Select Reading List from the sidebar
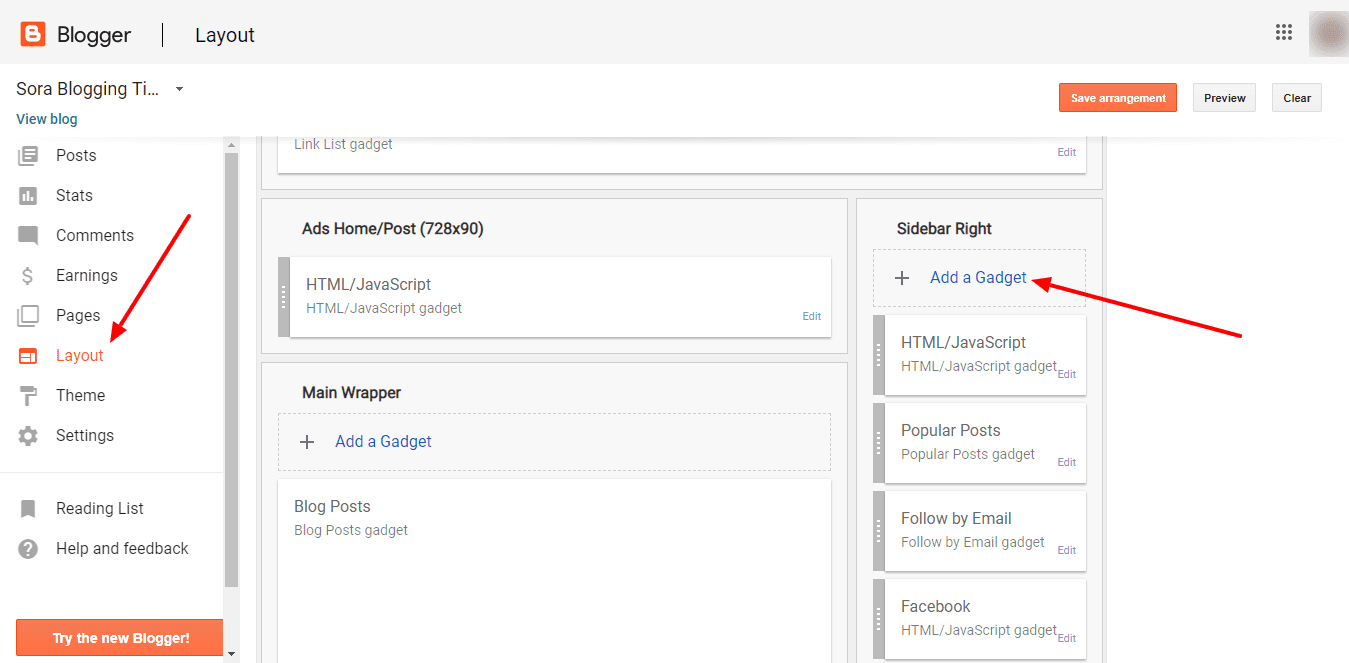This screenshot has width=1349, height=663. (x=99, y=508)
